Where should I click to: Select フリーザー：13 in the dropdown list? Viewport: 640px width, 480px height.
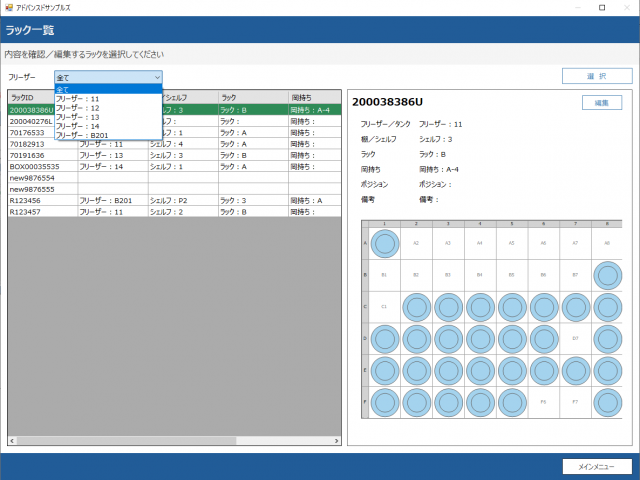point(78,117)
